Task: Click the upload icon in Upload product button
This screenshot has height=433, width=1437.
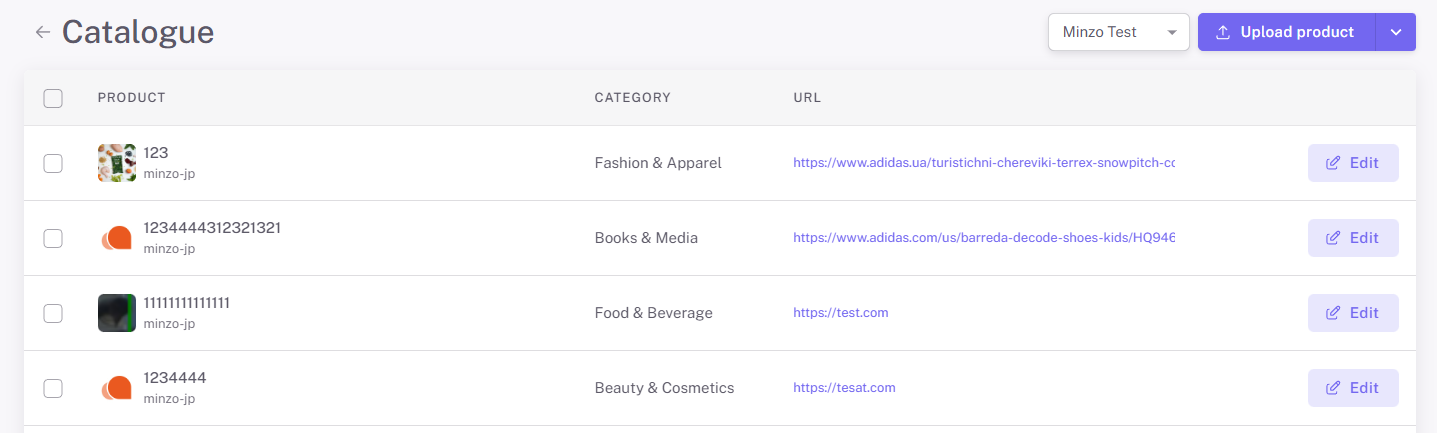Action: (1222, 32)
